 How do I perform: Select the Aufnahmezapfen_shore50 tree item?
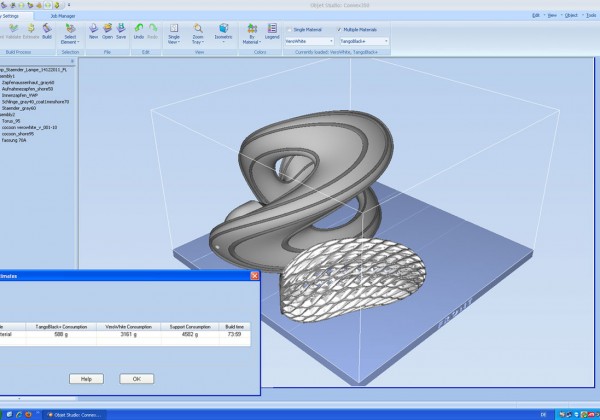tap(27, 89)
